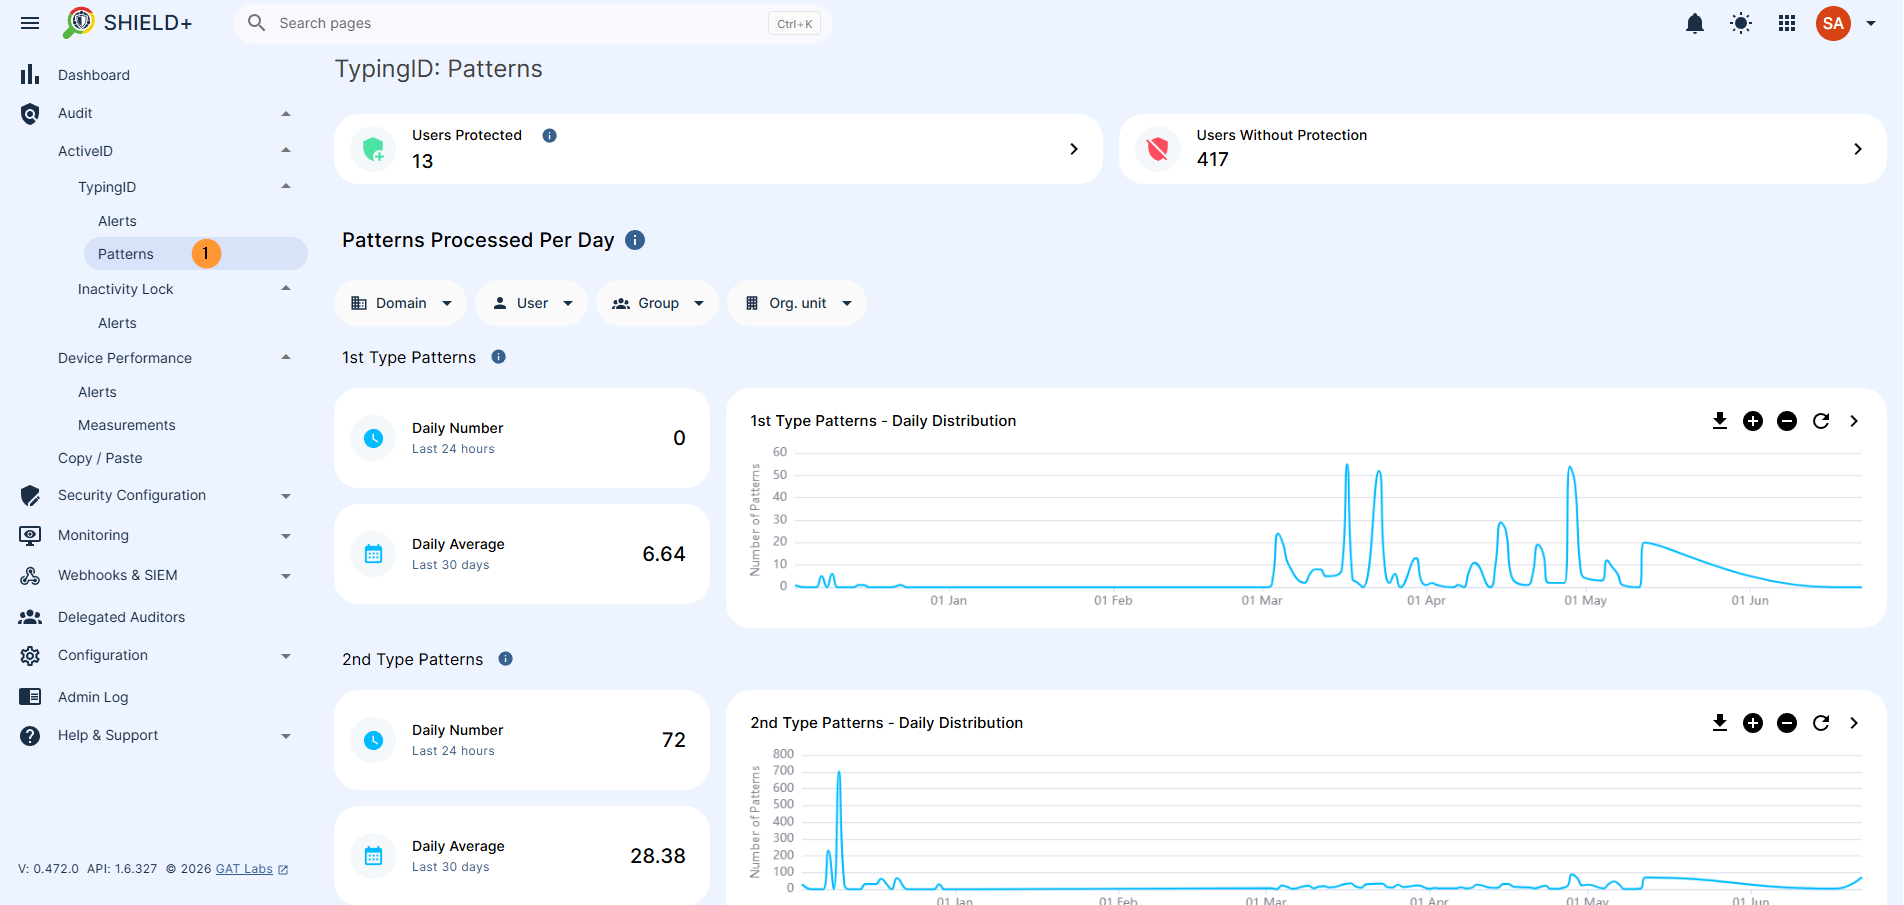
Task: Open 2nd Type Patterns chart details arrow
Action: pos(1854,723)
